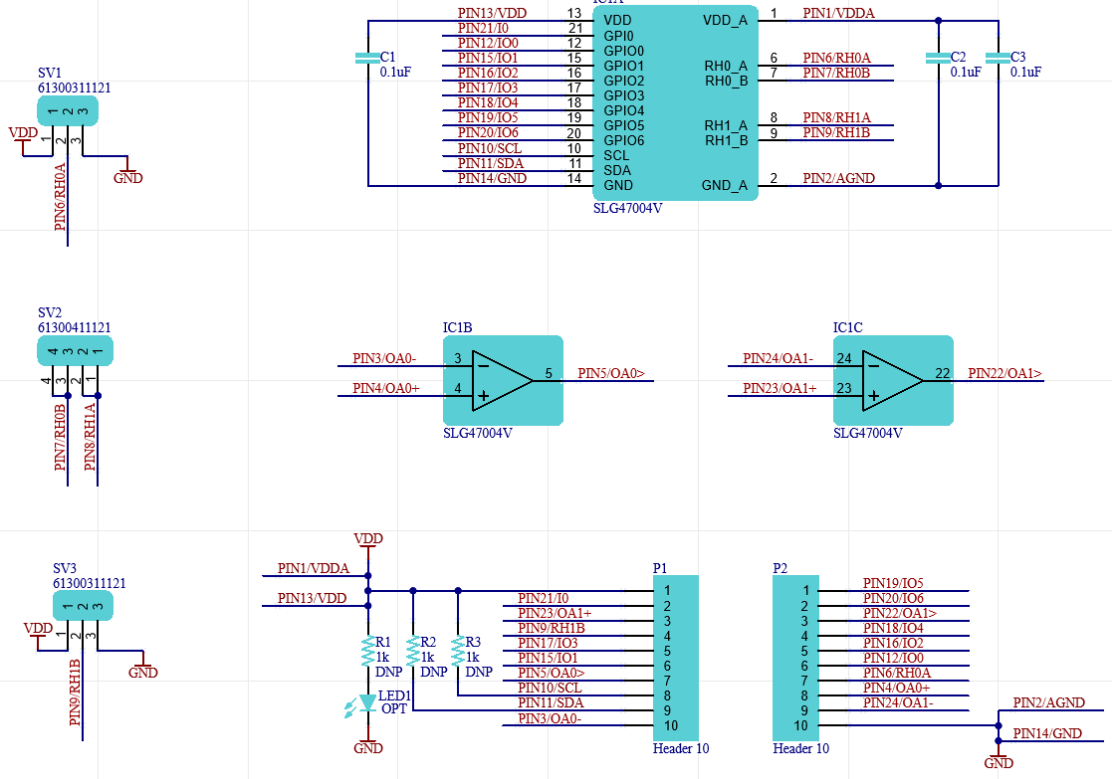Click the SLG47004V text under IC1B
The image size is (1112, 779).
click(478, 433)
